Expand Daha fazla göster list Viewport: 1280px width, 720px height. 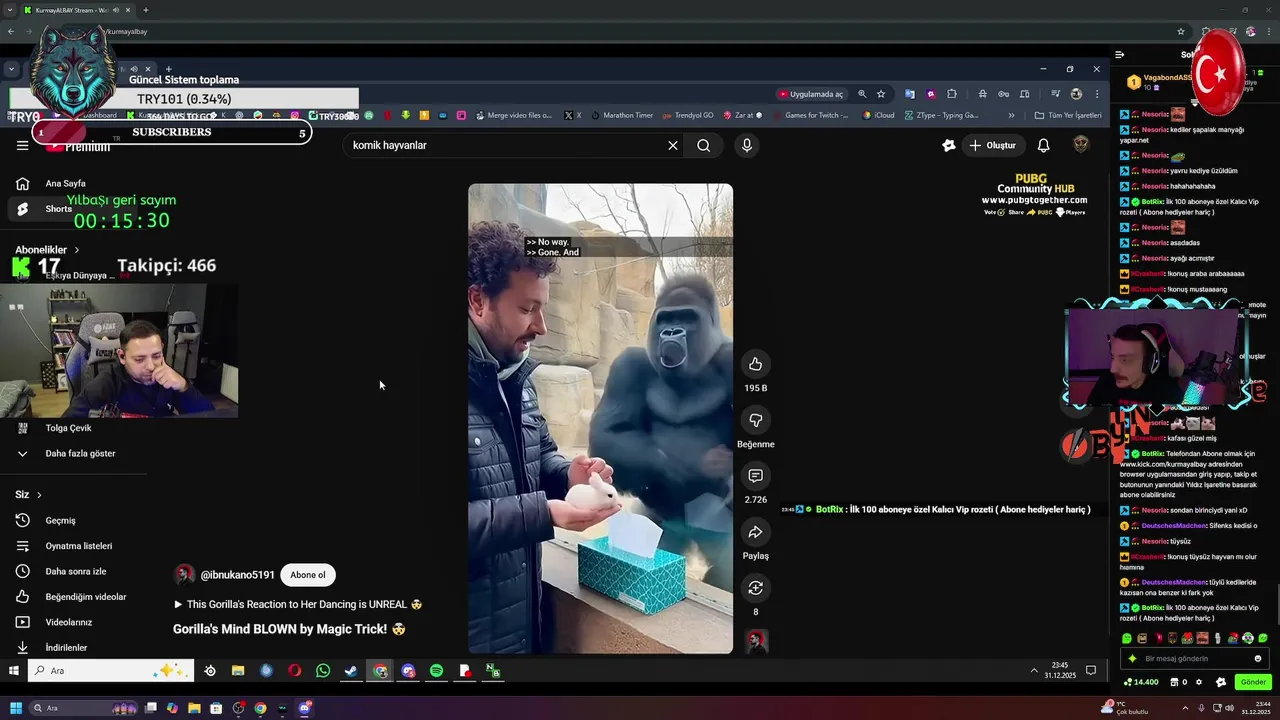pyautogui.click(x=80, y=453)
